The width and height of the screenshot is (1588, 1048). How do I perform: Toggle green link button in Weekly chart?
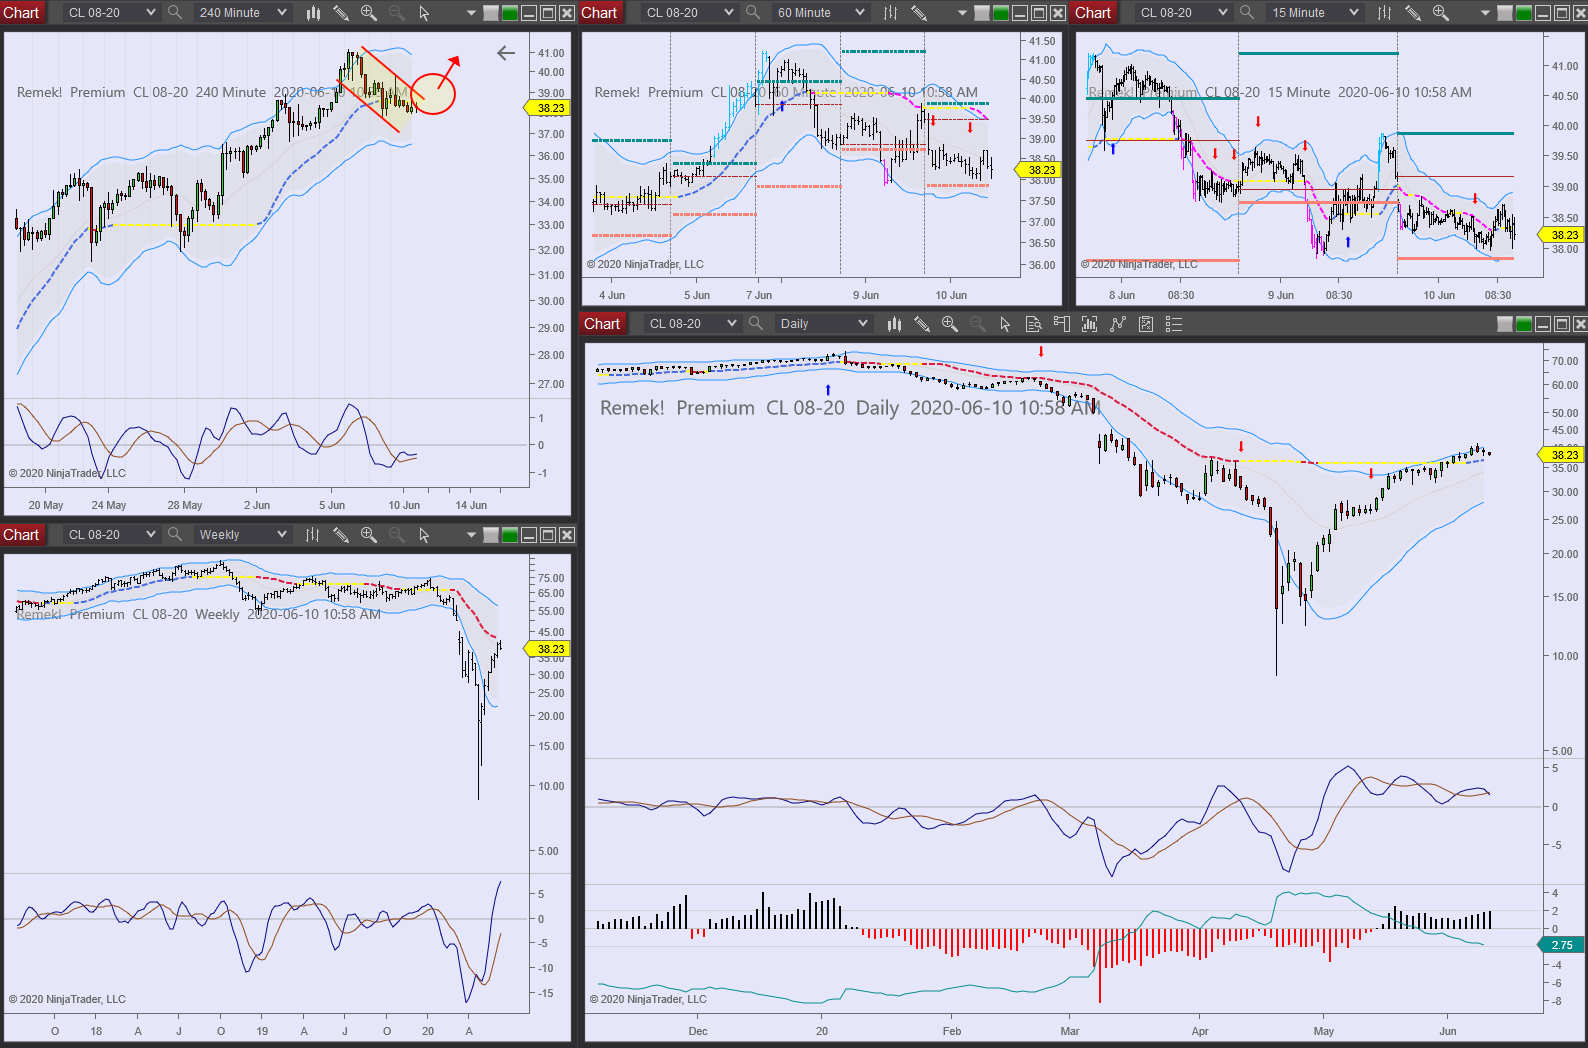pos(510,535)
